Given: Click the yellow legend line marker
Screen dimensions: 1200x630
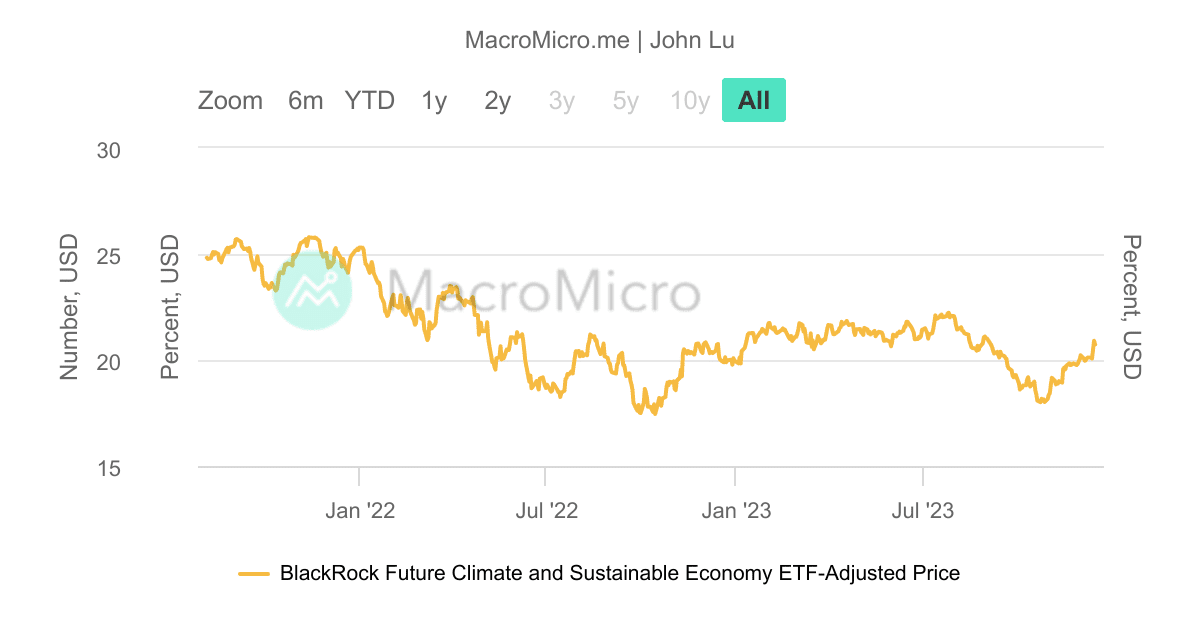Looking at the screenshot, I should point(255,574).
